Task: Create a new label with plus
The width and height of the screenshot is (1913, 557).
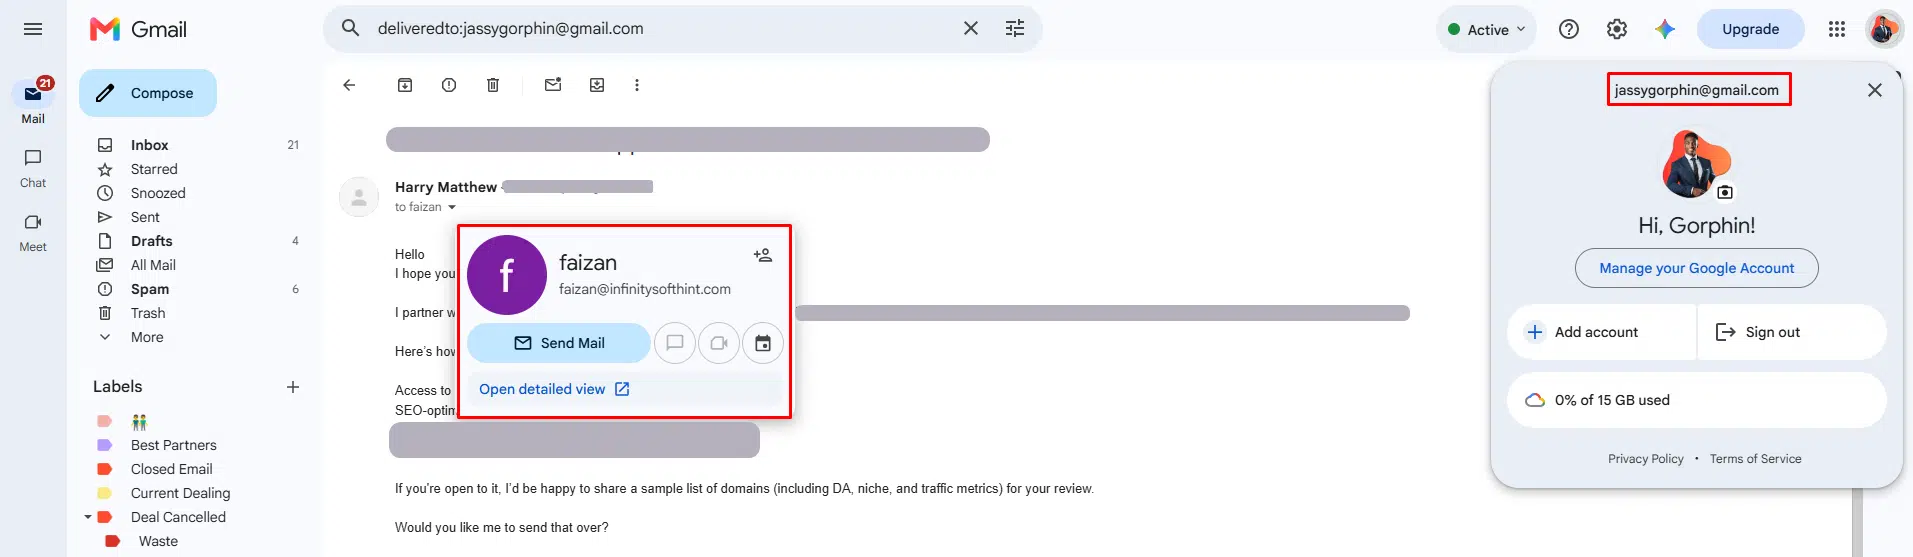Action: (x=293, y=387)
